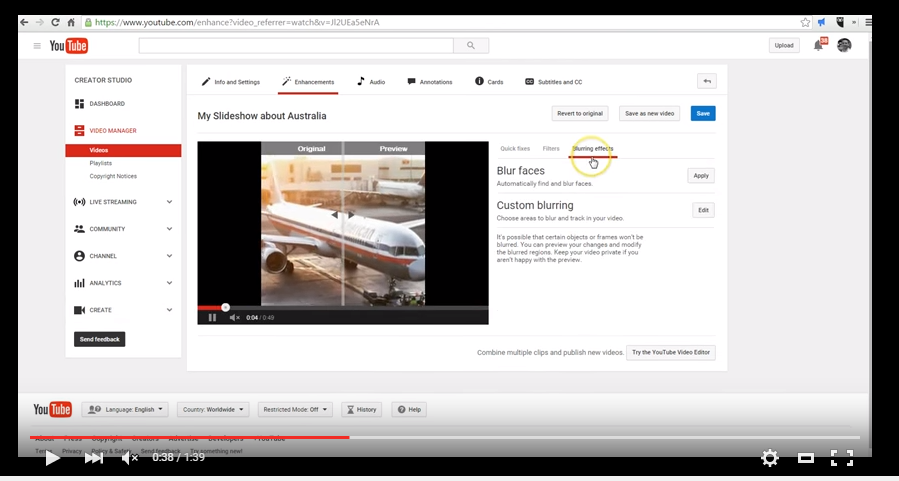This screenshot has height=481, width=899.
Task: Click the dark extension icon beside the megaphone
Action: 840,22
